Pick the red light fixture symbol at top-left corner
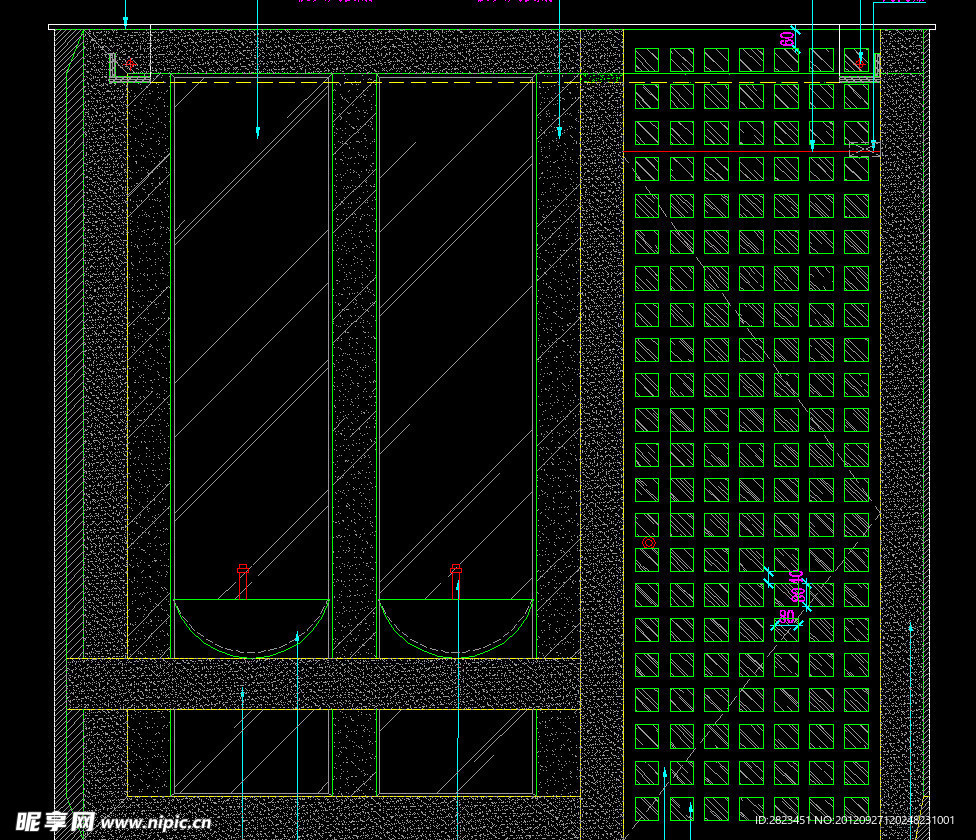The image size is (976, 840). 130,65
